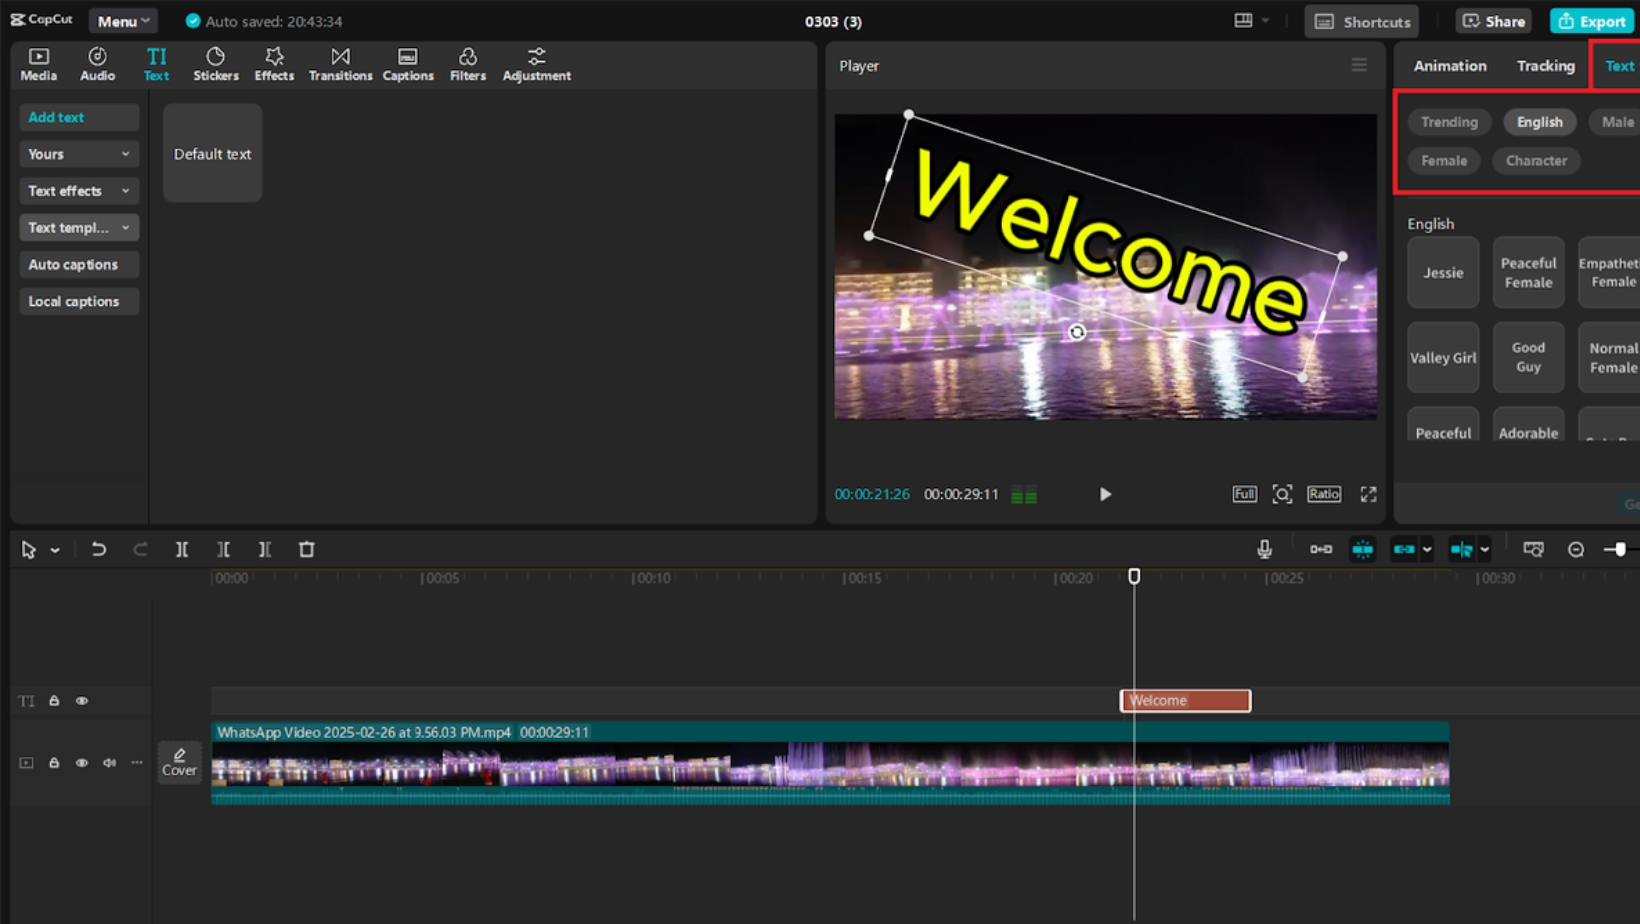
Task: Open the player hamburger menu
Action: (x=1359, y=66)
